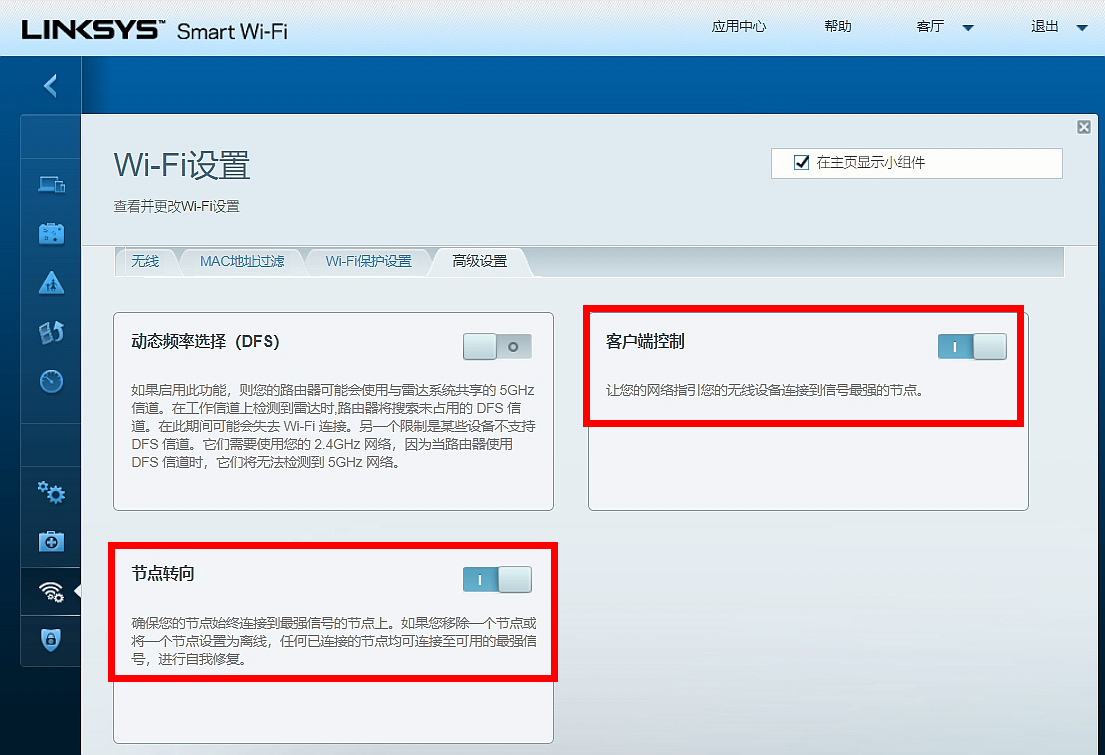Open the Connectivity settings gears icon
Viewport: 1105px width, 755px height.
click(x=51, y=492)
